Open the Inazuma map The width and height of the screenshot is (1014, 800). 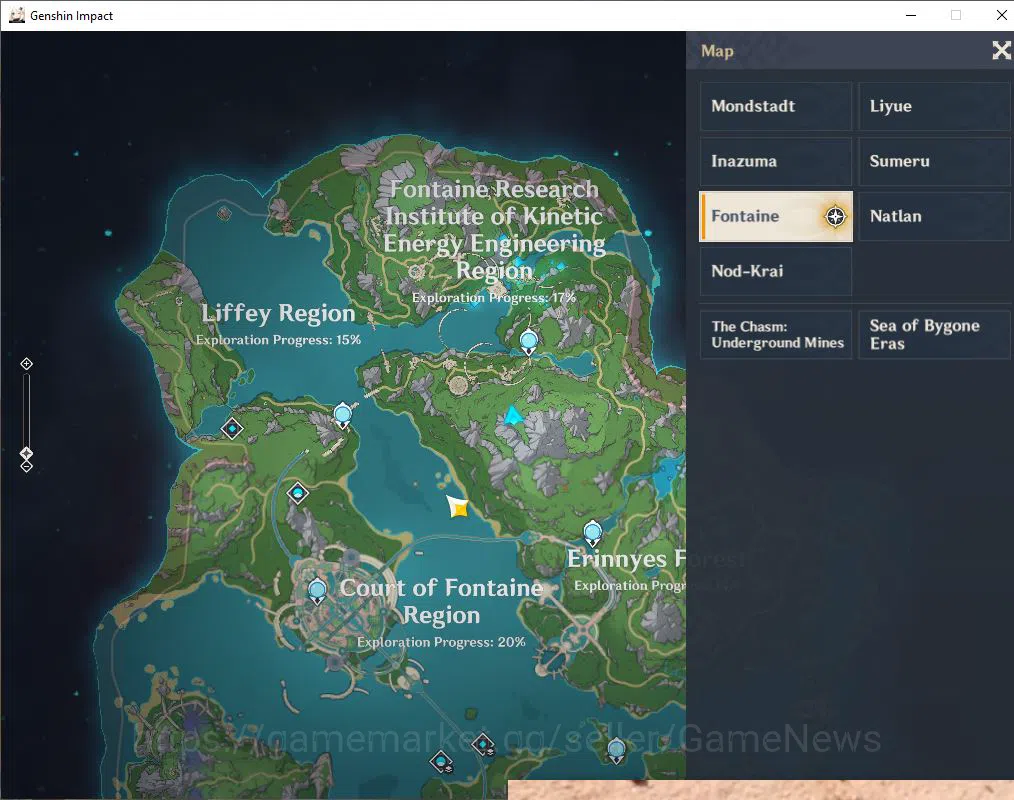[x=775, y=161]
